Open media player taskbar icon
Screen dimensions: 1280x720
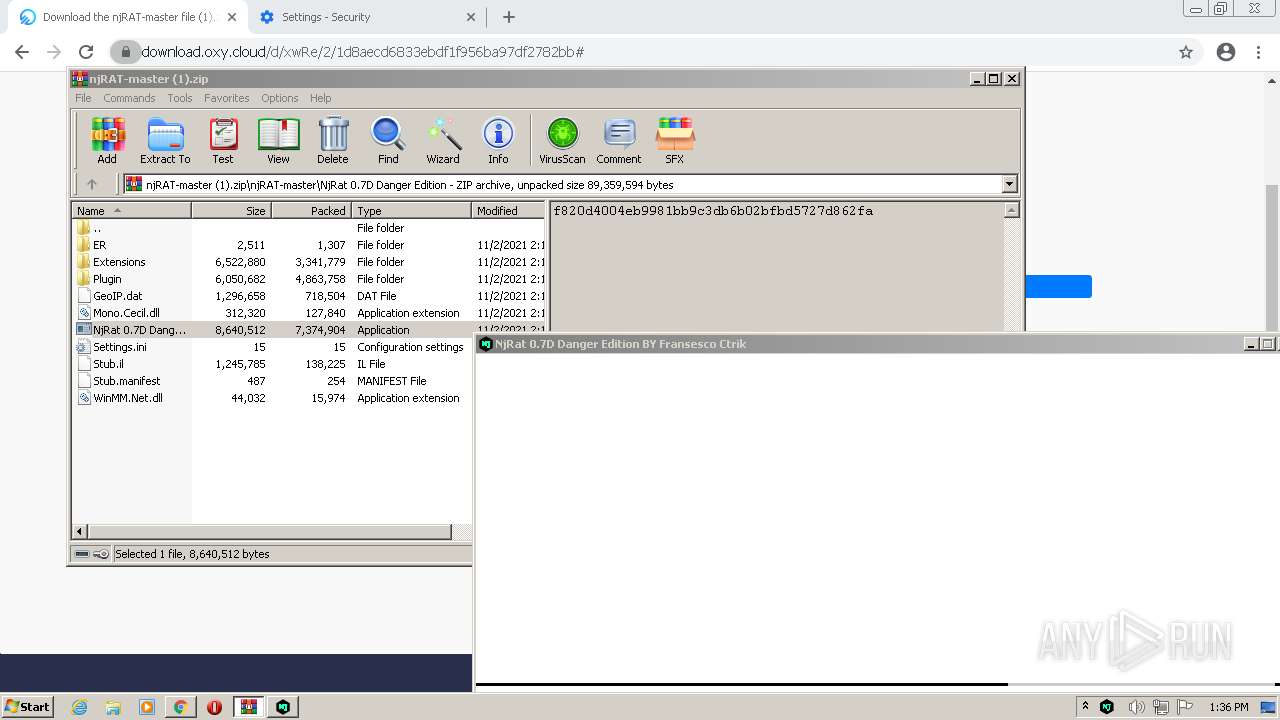click(x=147, y=707)
